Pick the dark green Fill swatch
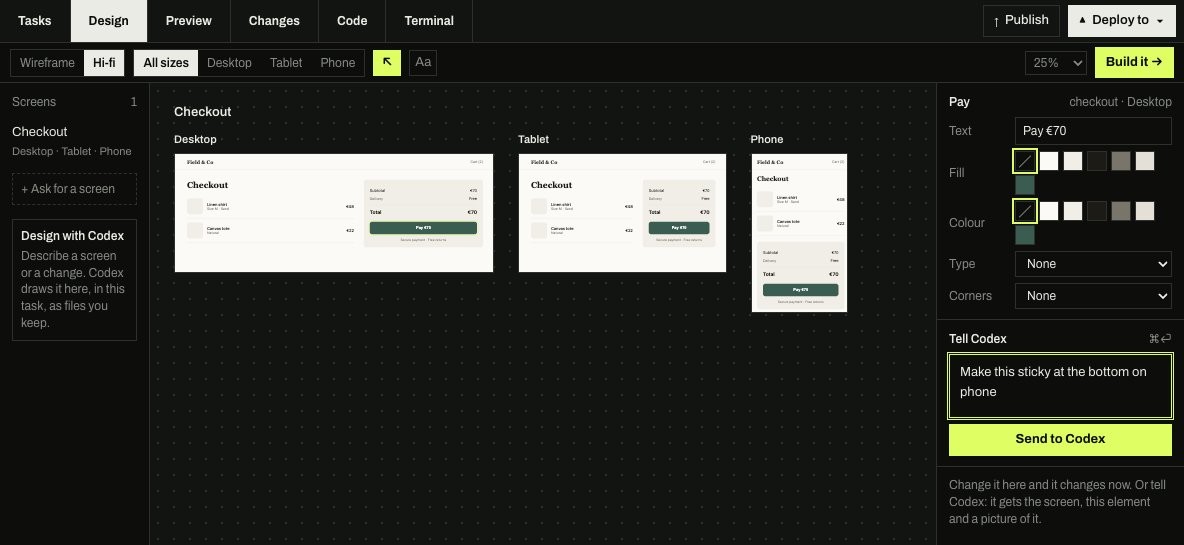This screenshot has width=1184, height=545. point(1025,185)
